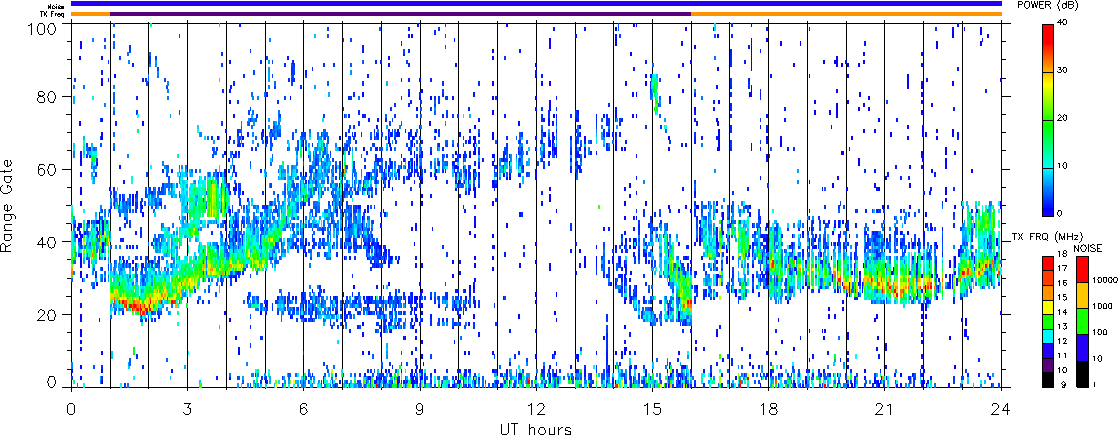
Task: Pick the cyan 12-13 MHz TX FRQ swatch
Action: pyautogui.click(x=1048, y=337)
